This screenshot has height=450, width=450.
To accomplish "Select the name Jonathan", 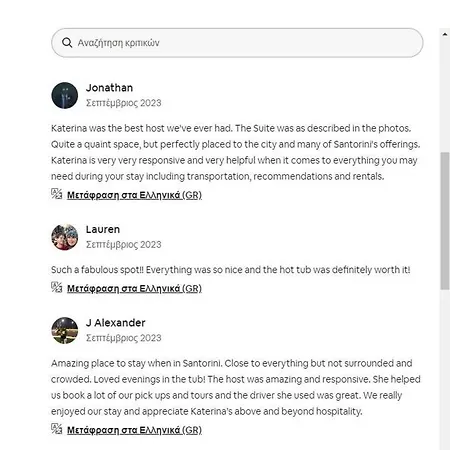I will pos(109,88).
